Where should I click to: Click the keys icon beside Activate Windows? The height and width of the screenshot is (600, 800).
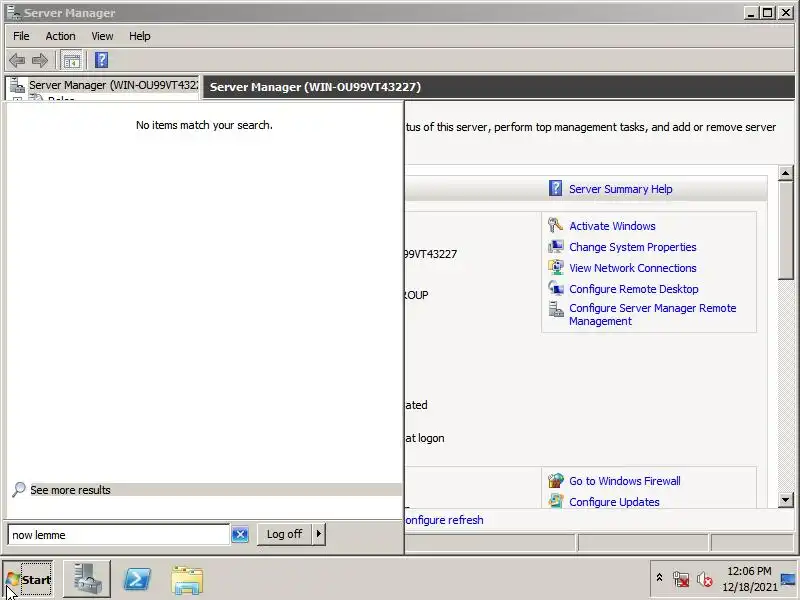pyautogui.click(x=555, y=225)
